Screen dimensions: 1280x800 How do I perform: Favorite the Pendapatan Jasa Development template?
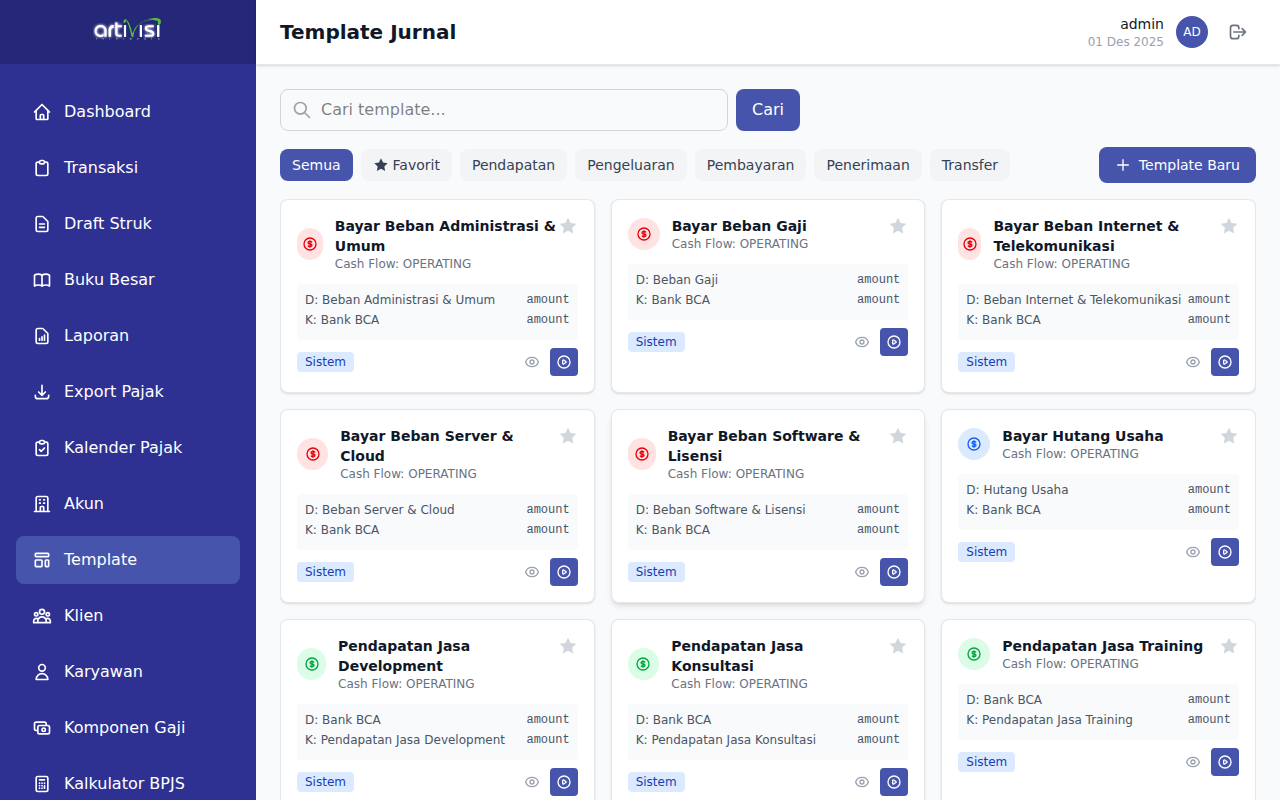pyautogui.click(x=568, y=646)
